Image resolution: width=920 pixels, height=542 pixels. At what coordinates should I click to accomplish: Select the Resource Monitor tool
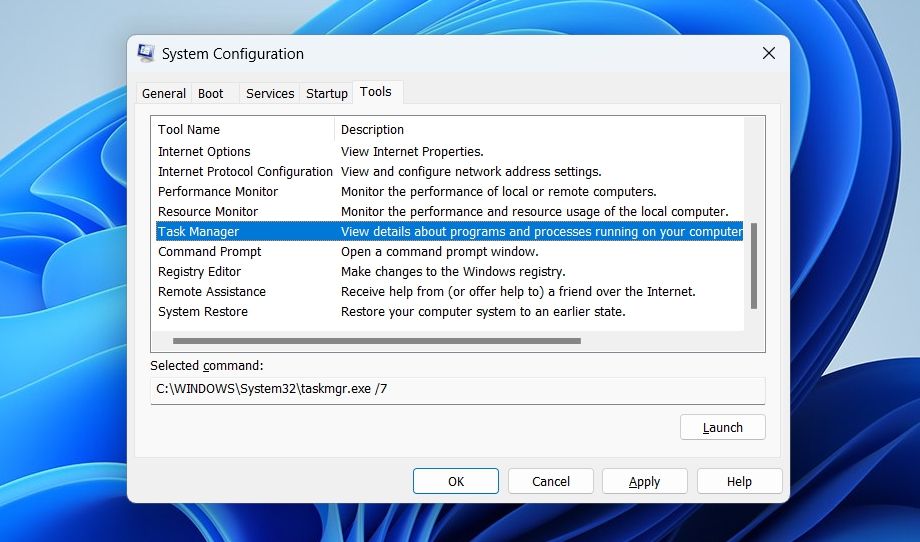point(449,212)
